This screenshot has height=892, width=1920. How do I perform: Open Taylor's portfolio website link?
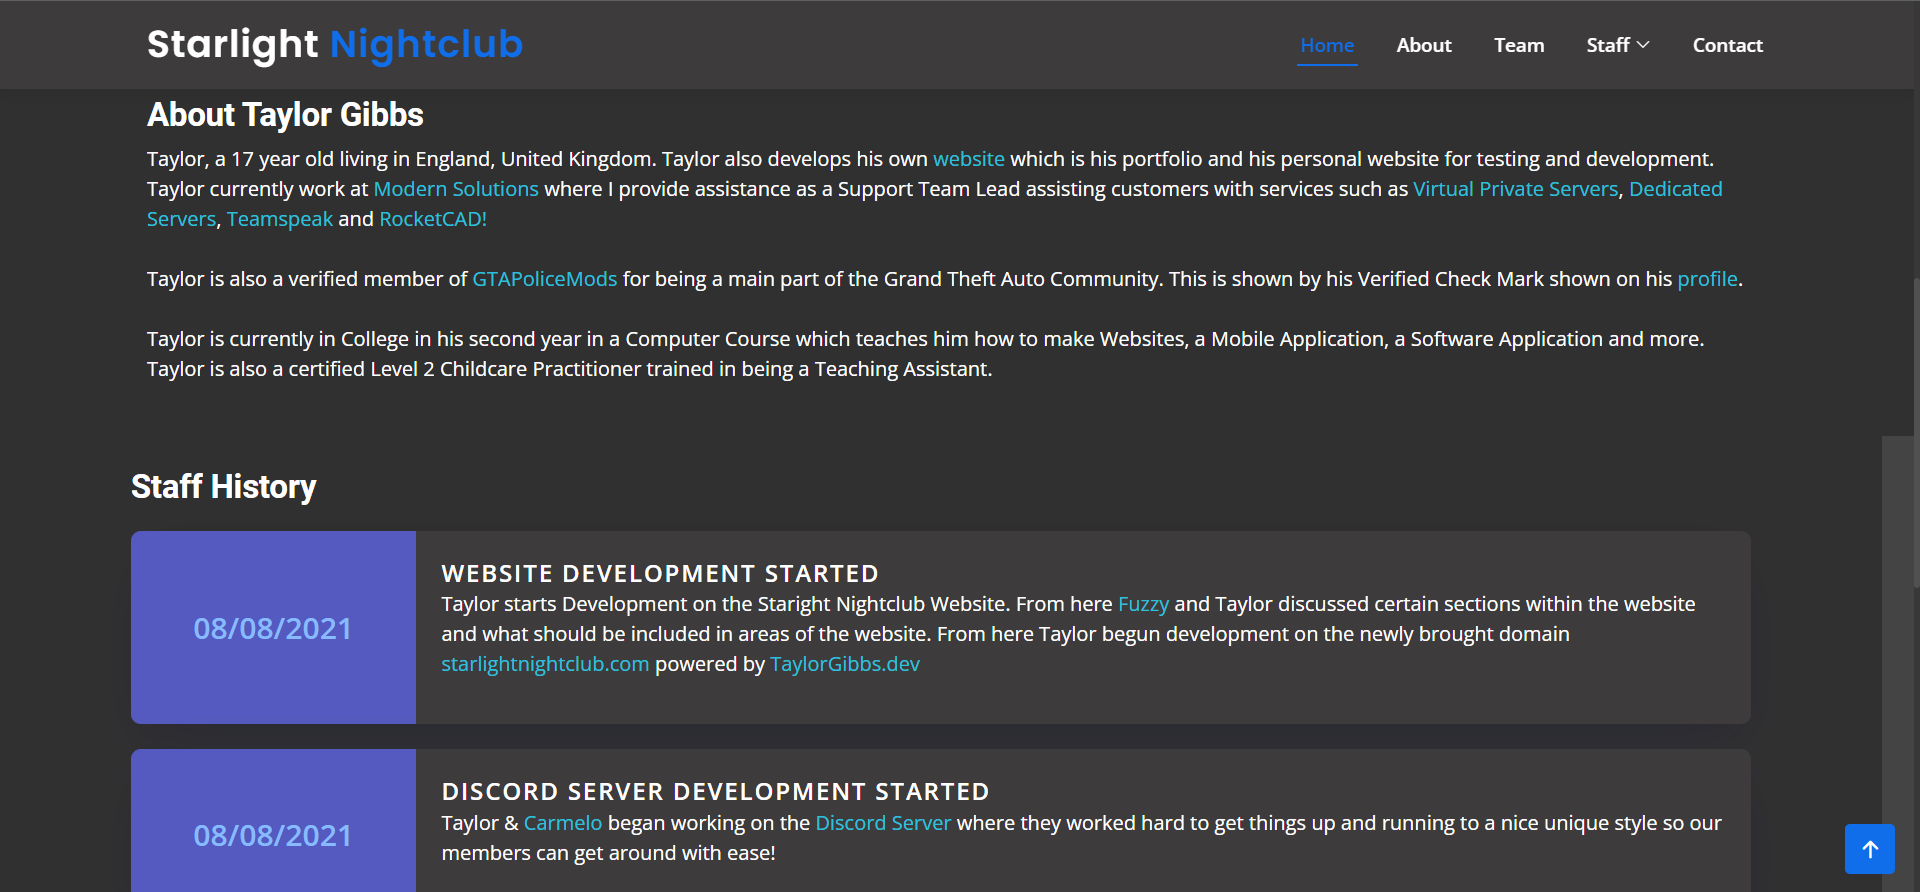tap(968, 159)
